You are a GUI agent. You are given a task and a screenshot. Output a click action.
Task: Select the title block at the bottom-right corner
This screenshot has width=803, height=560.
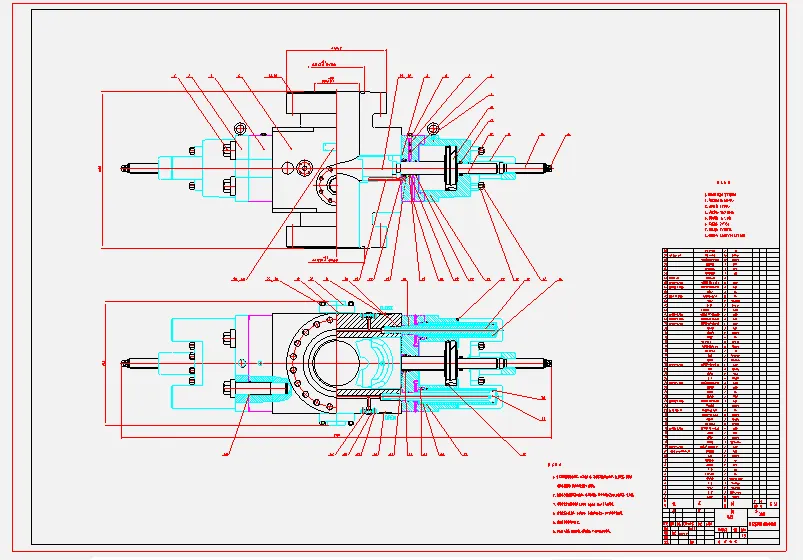point(721,526)
